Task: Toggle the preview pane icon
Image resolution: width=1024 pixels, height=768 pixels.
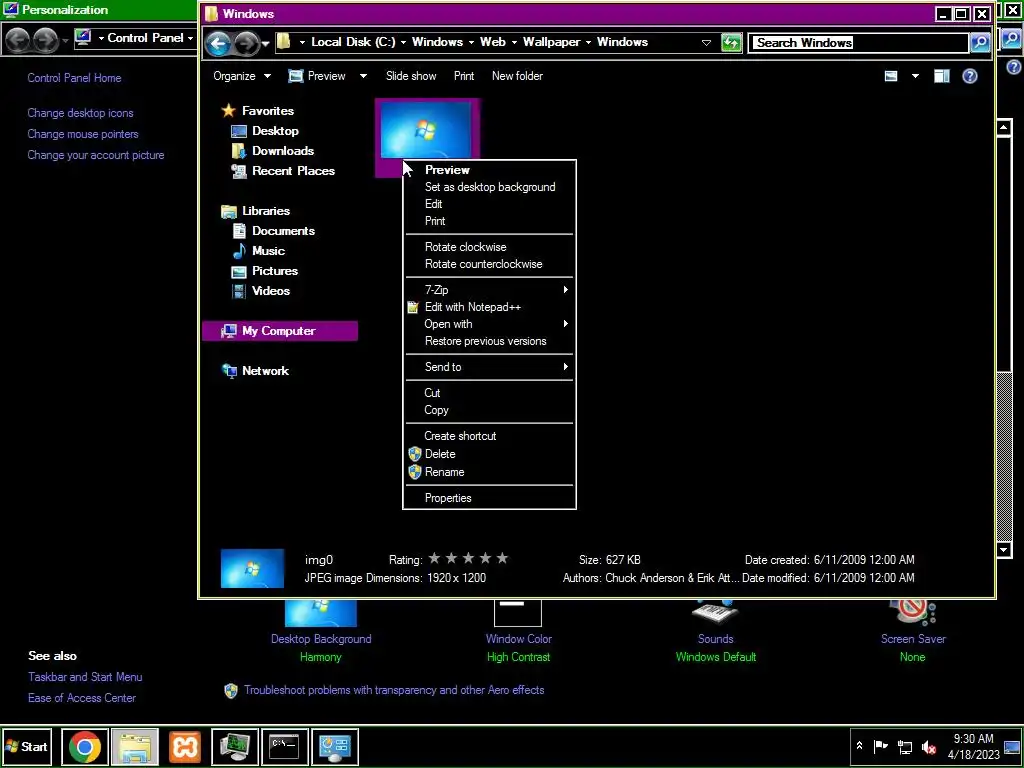Action: point(941,76)
